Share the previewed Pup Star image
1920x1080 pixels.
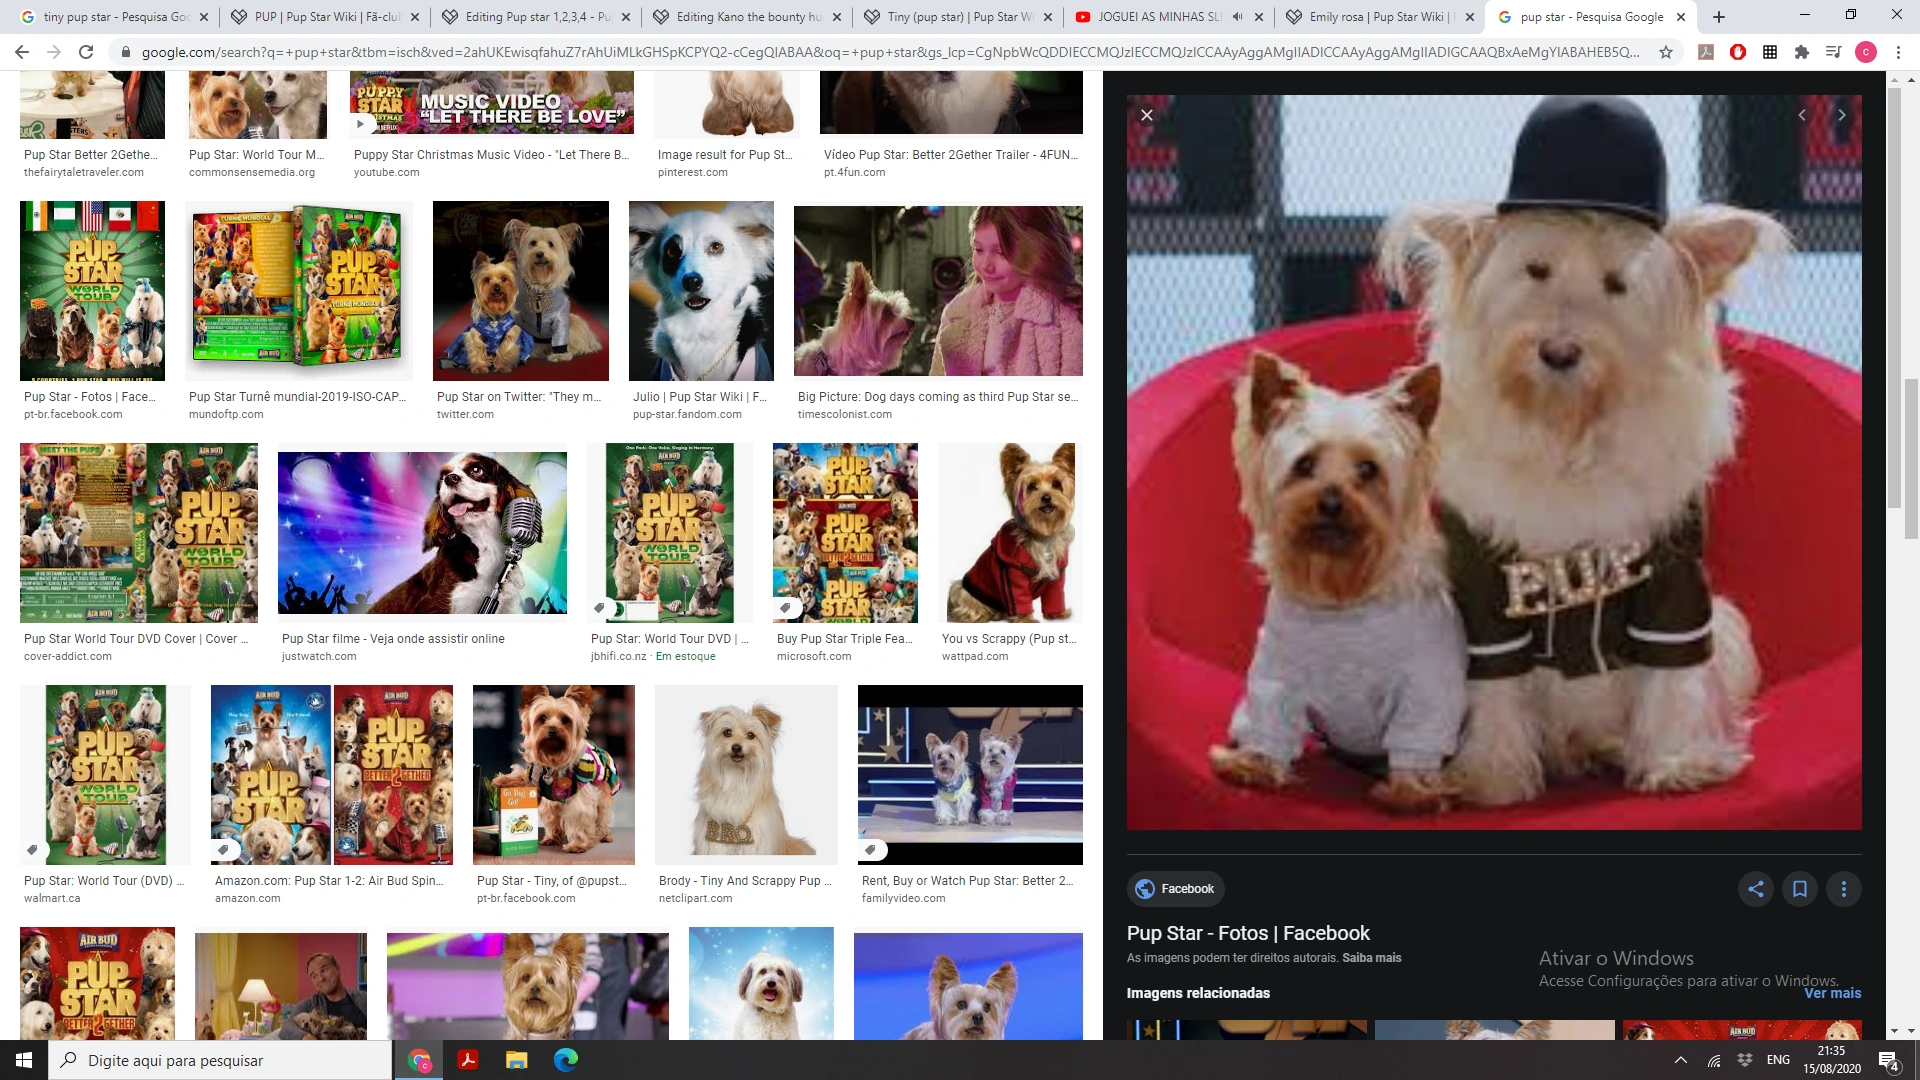pyautogui.click(x=1756, y=889)
